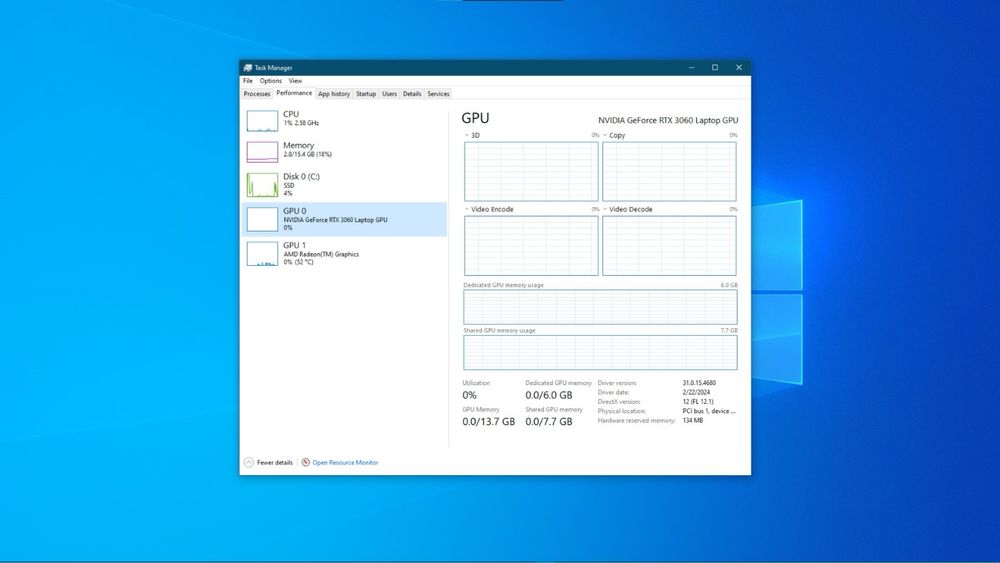Open Resource Monitor link

point(345,462)
